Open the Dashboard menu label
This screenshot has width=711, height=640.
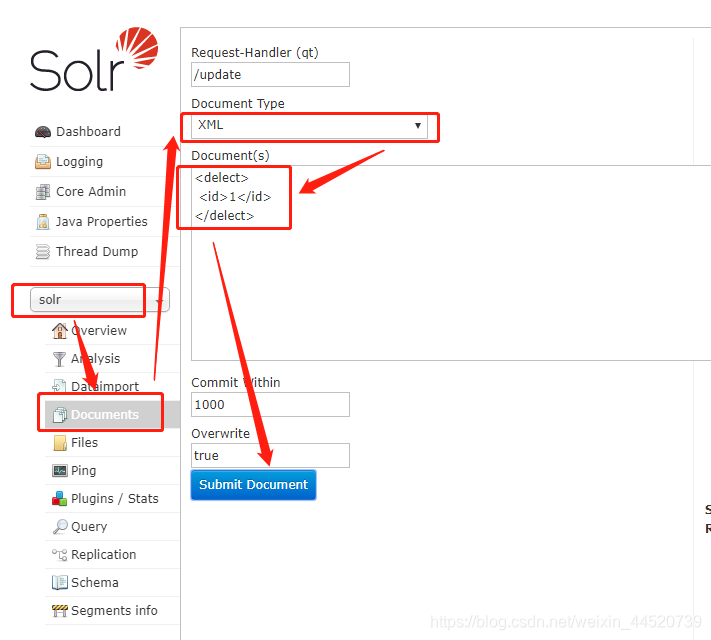pos(88,132)
